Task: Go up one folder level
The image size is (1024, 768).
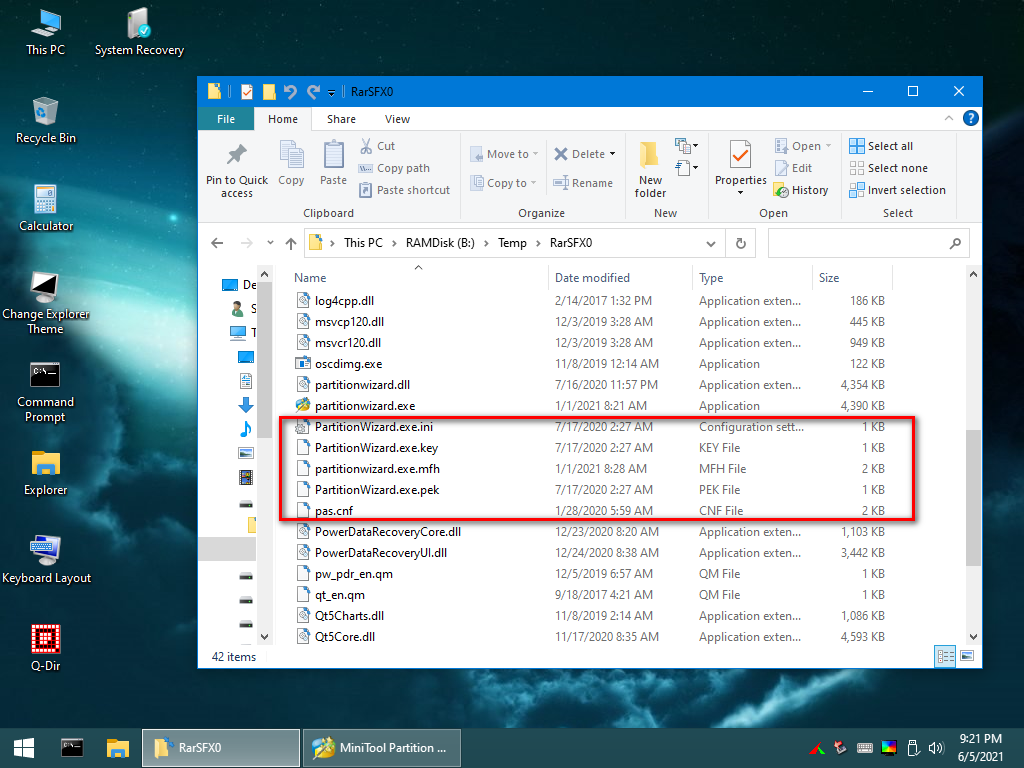Action: click(x=291, y=243)
